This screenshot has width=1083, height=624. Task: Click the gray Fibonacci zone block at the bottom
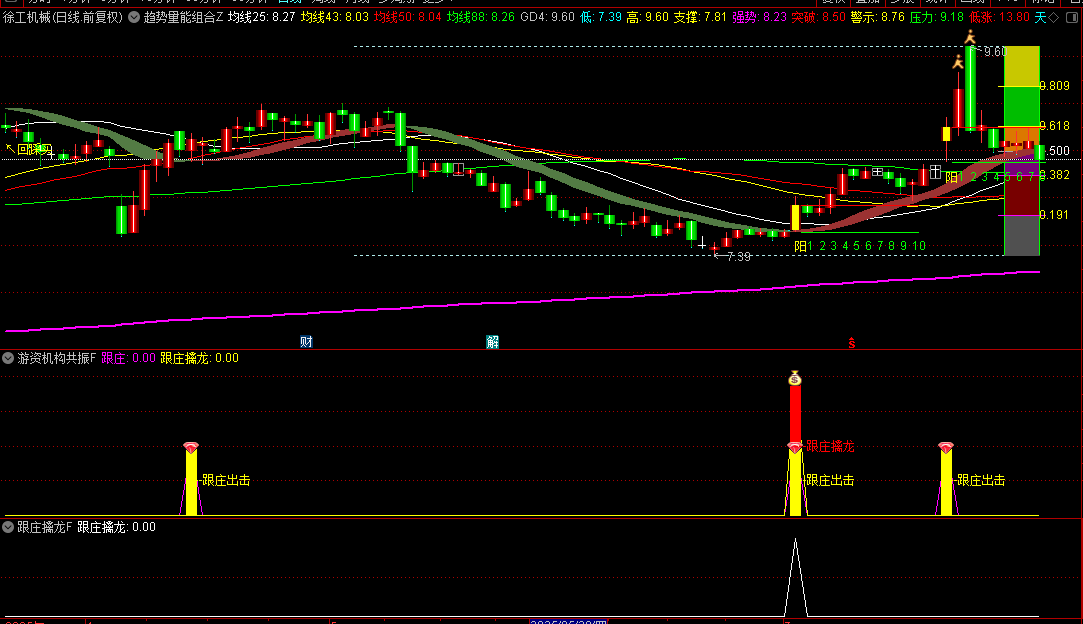coord(1022,236)
